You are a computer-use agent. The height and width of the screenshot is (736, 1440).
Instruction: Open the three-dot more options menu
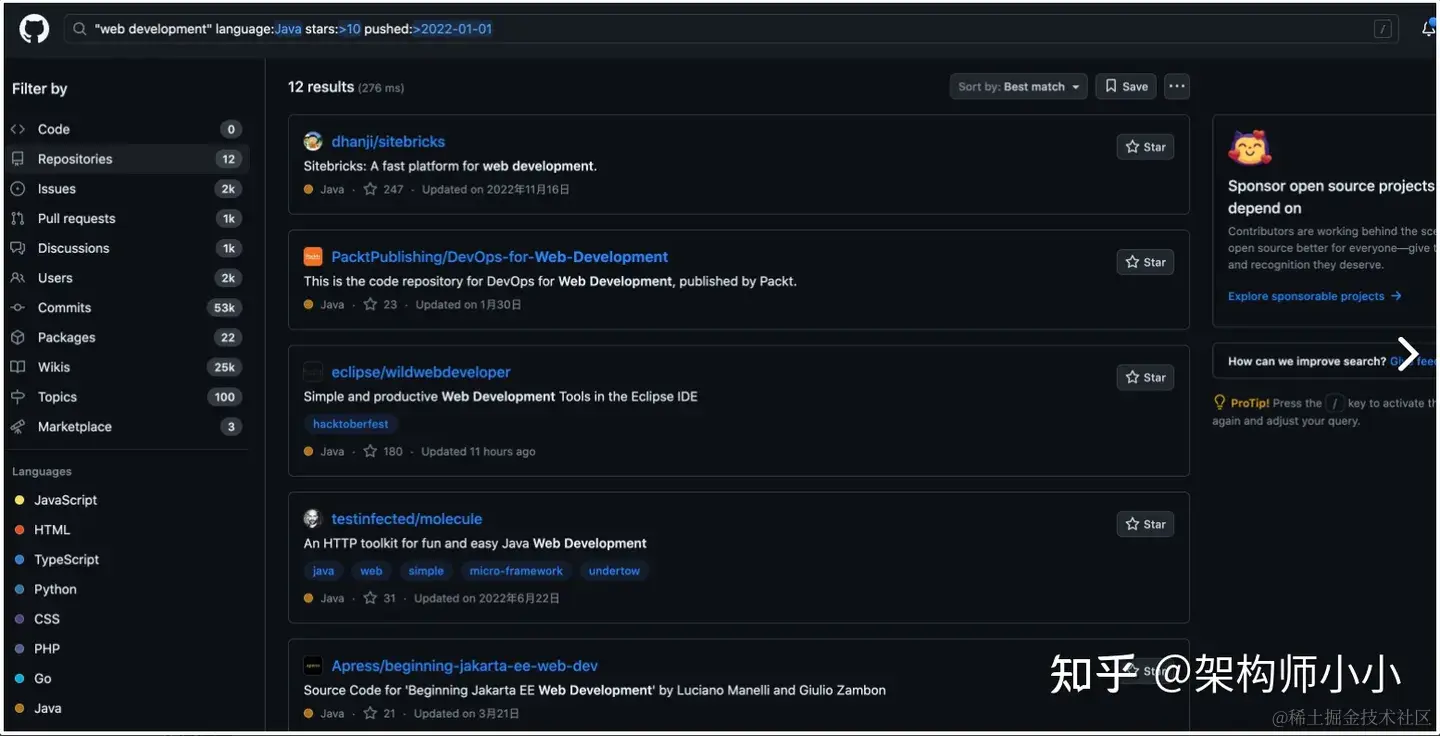click(x=1177, y=87)
